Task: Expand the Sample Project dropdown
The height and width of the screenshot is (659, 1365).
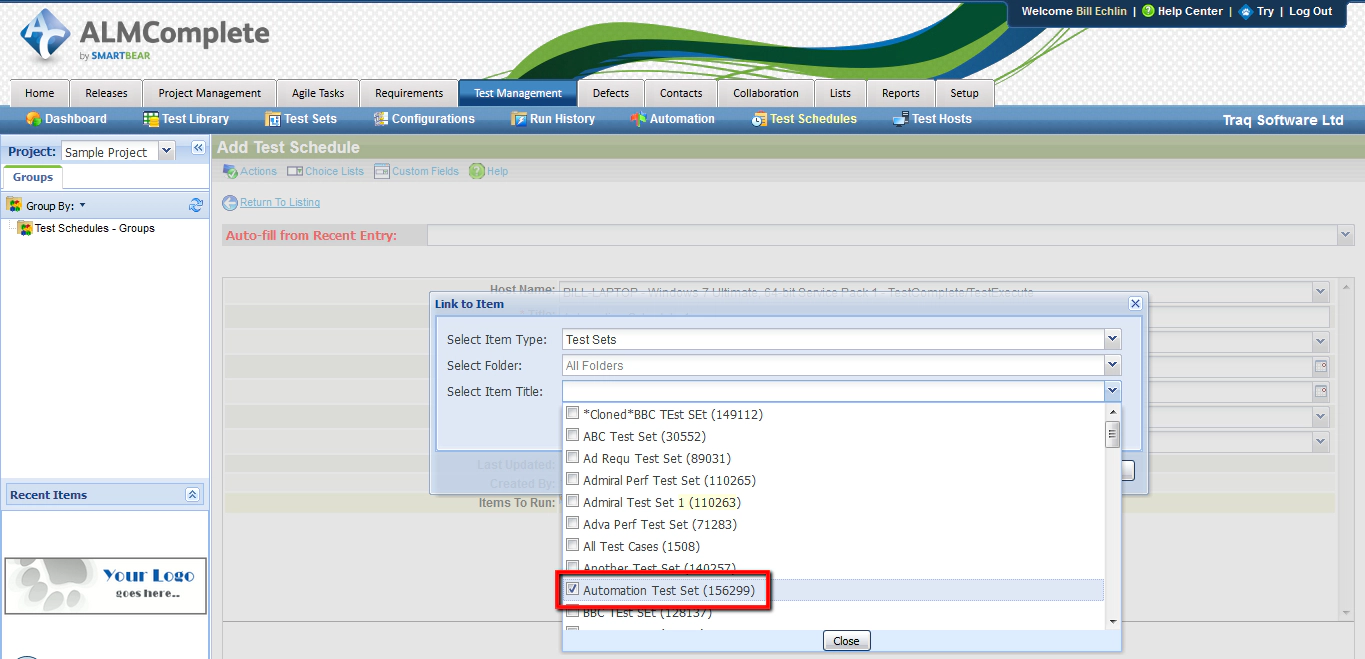Action: [x=167, y=151]
